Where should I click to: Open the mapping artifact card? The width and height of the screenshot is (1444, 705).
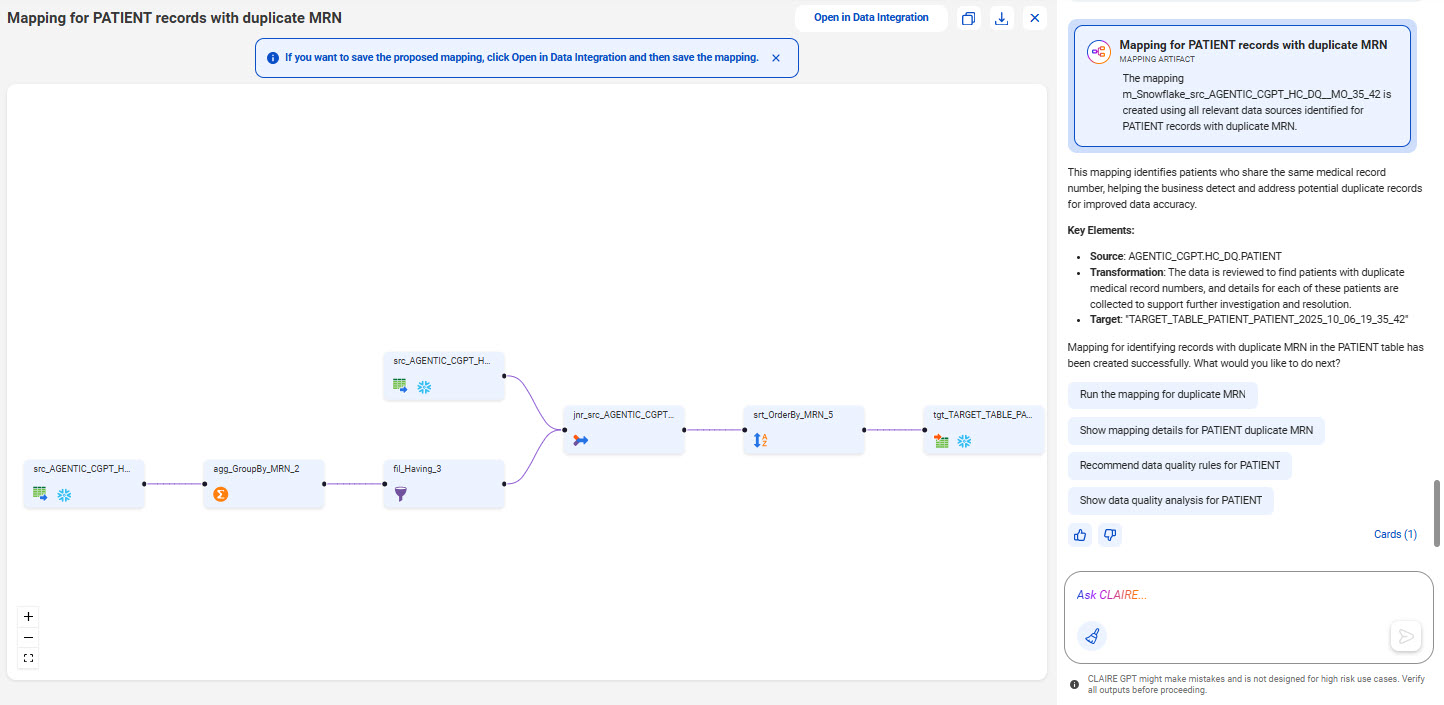coord(1242,87)
